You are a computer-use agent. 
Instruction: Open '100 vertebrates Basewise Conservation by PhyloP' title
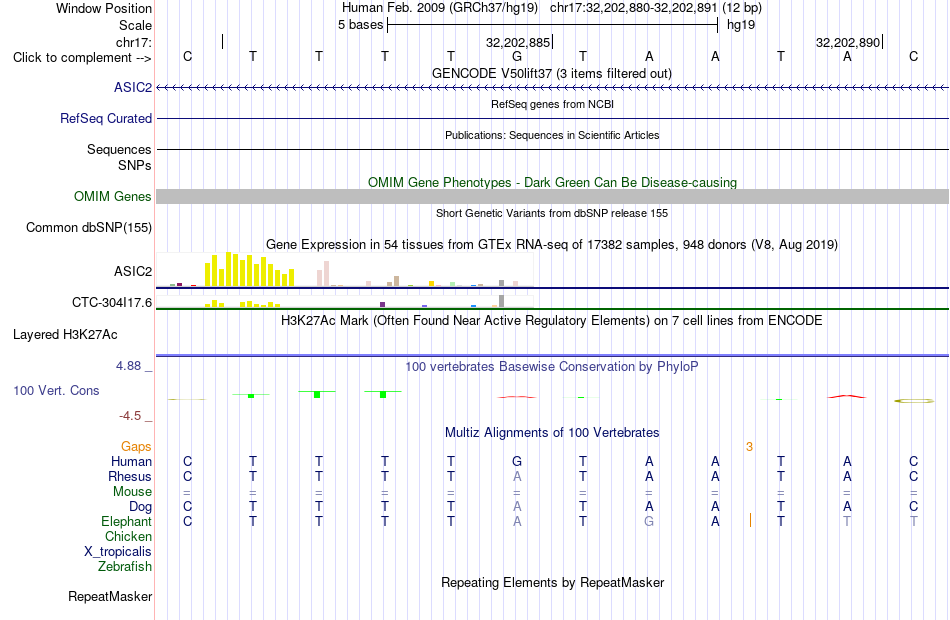[x=552, y=366]
